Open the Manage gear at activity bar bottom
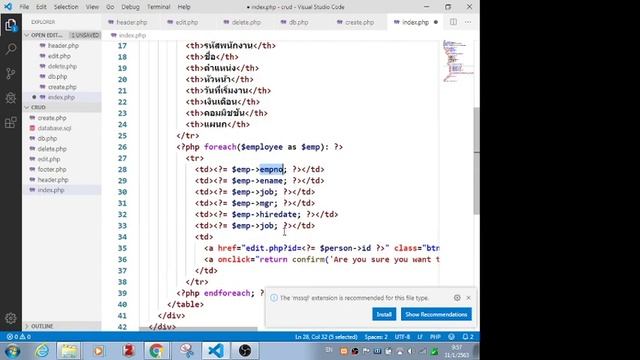This screenshot has height=360, width=640. coord(11,318)
